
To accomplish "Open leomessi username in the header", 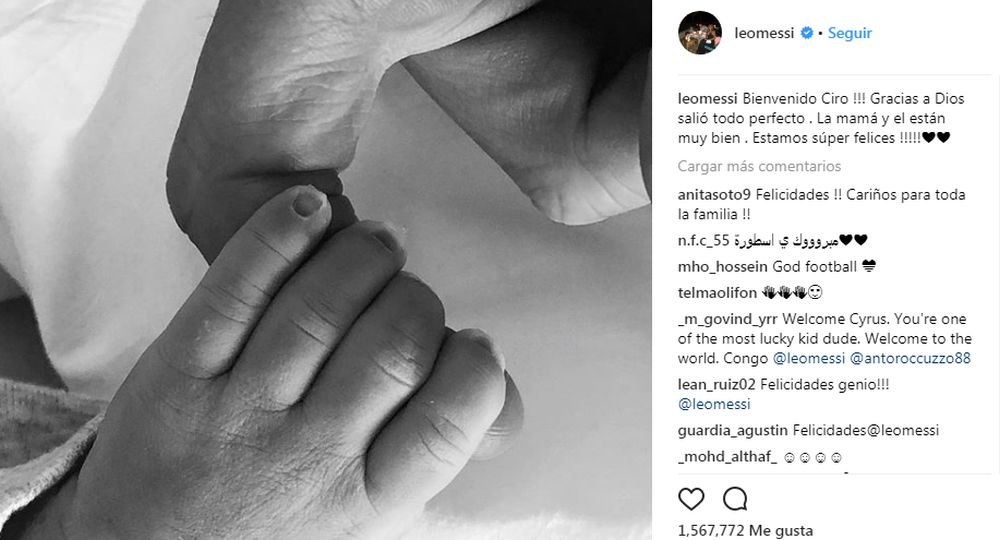I will [764, 33].
